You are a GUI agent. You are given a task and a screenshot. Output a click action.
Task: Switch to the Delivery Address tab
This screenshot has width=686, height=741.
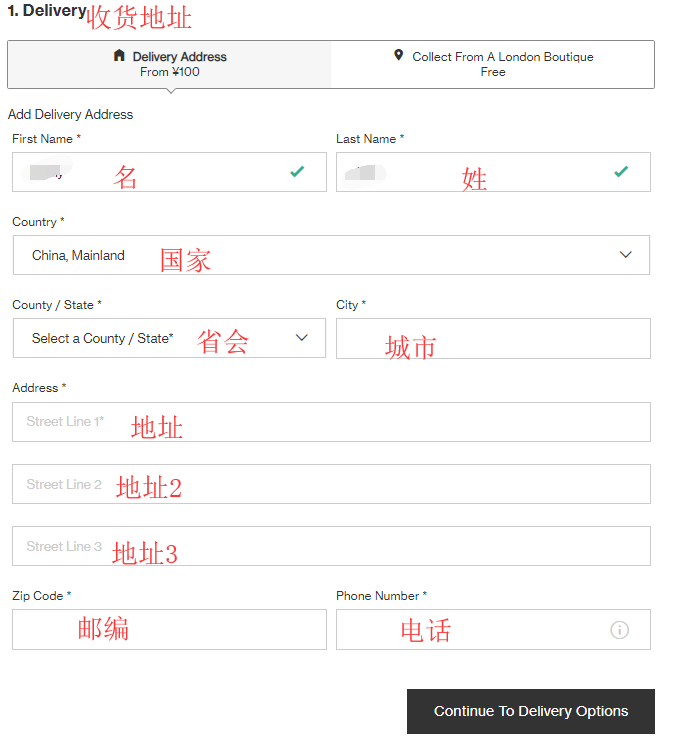pos(170,64)
